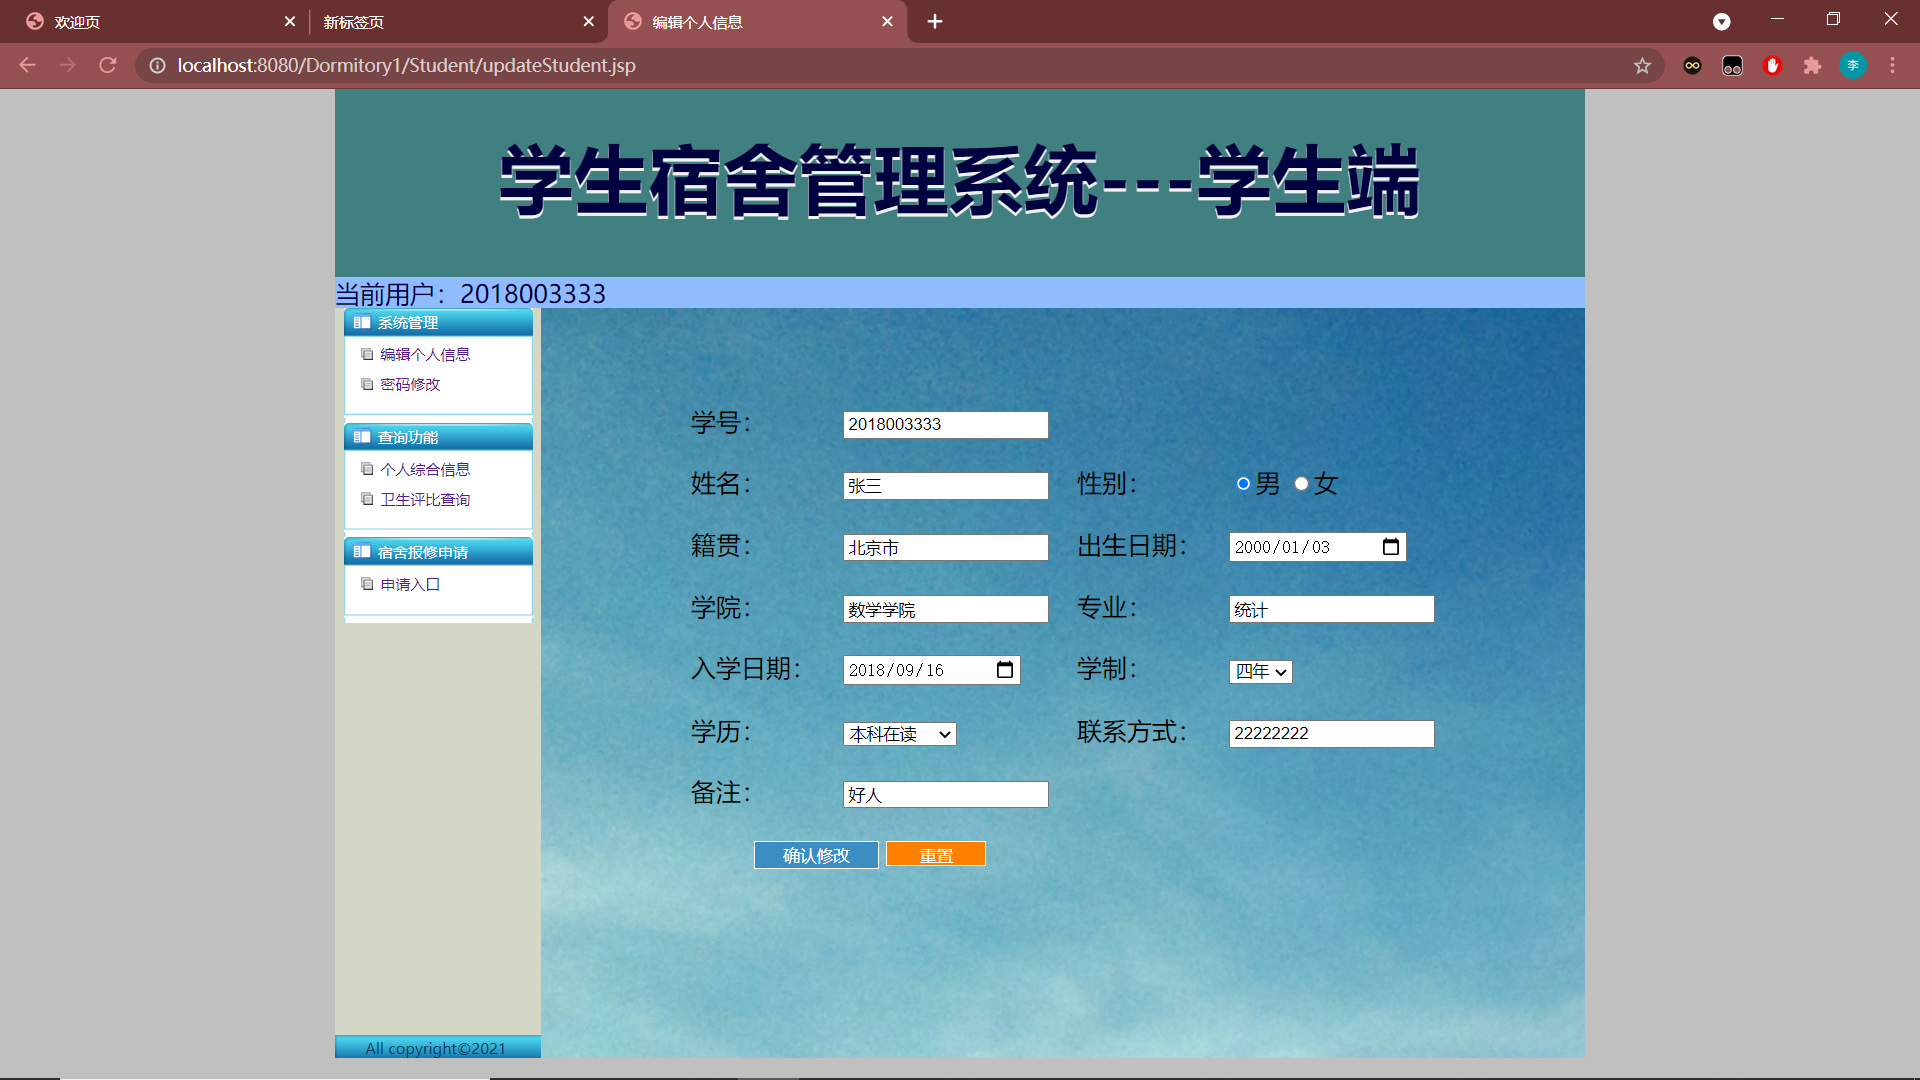Select the 男 gender radio button
Viewport: 1920px width, 1080px height.
click(x=1242, y=483)
